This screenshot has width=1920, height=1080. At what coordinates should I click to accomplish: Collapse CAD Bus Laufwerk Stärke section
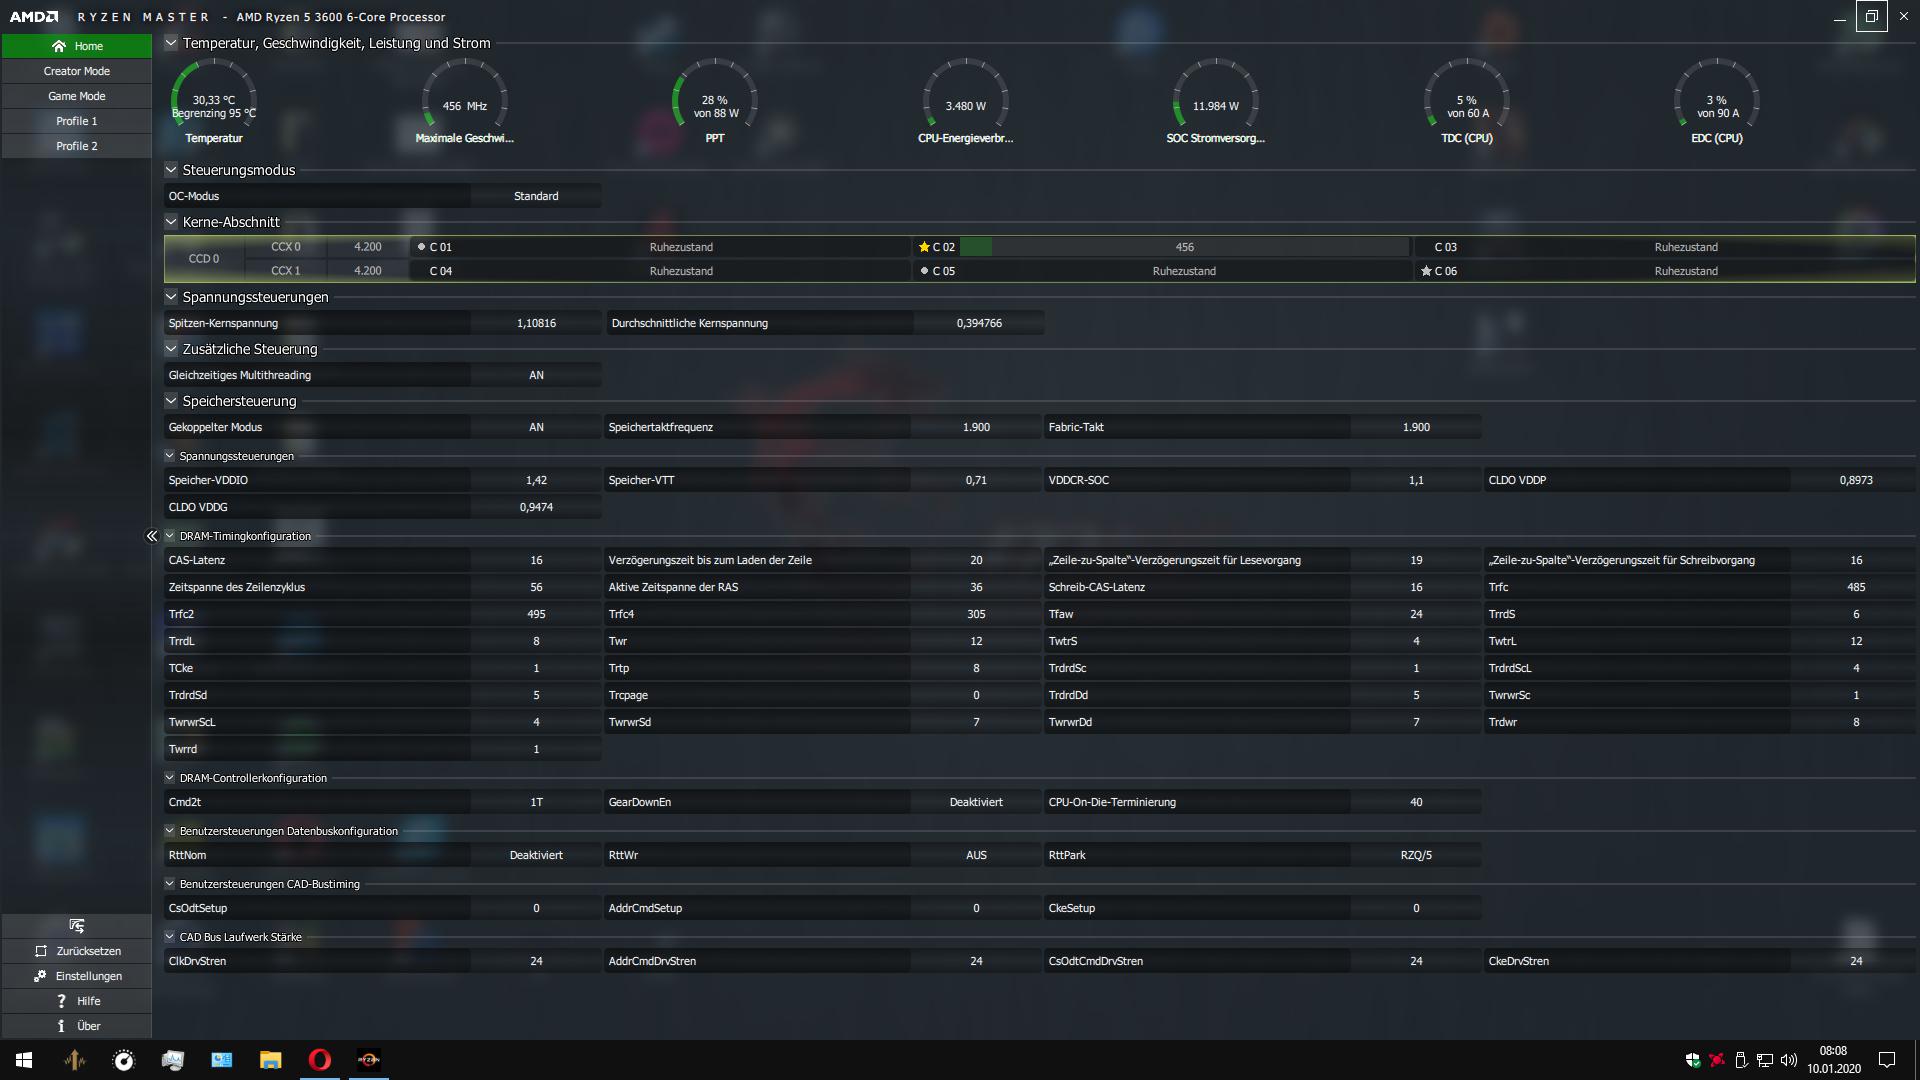tap(170, 937)
